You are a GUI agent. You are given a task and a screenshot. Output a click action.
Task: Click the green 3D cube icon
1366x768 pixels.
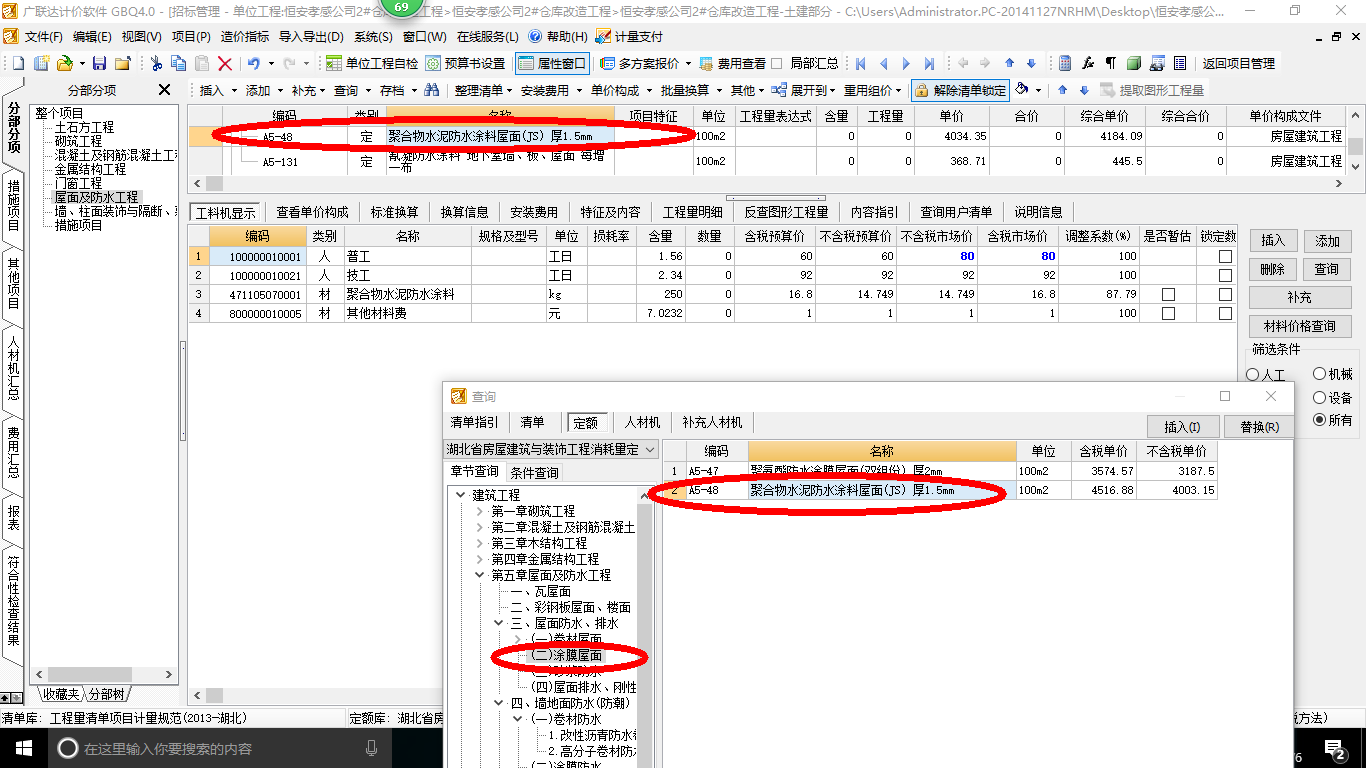1134,63
